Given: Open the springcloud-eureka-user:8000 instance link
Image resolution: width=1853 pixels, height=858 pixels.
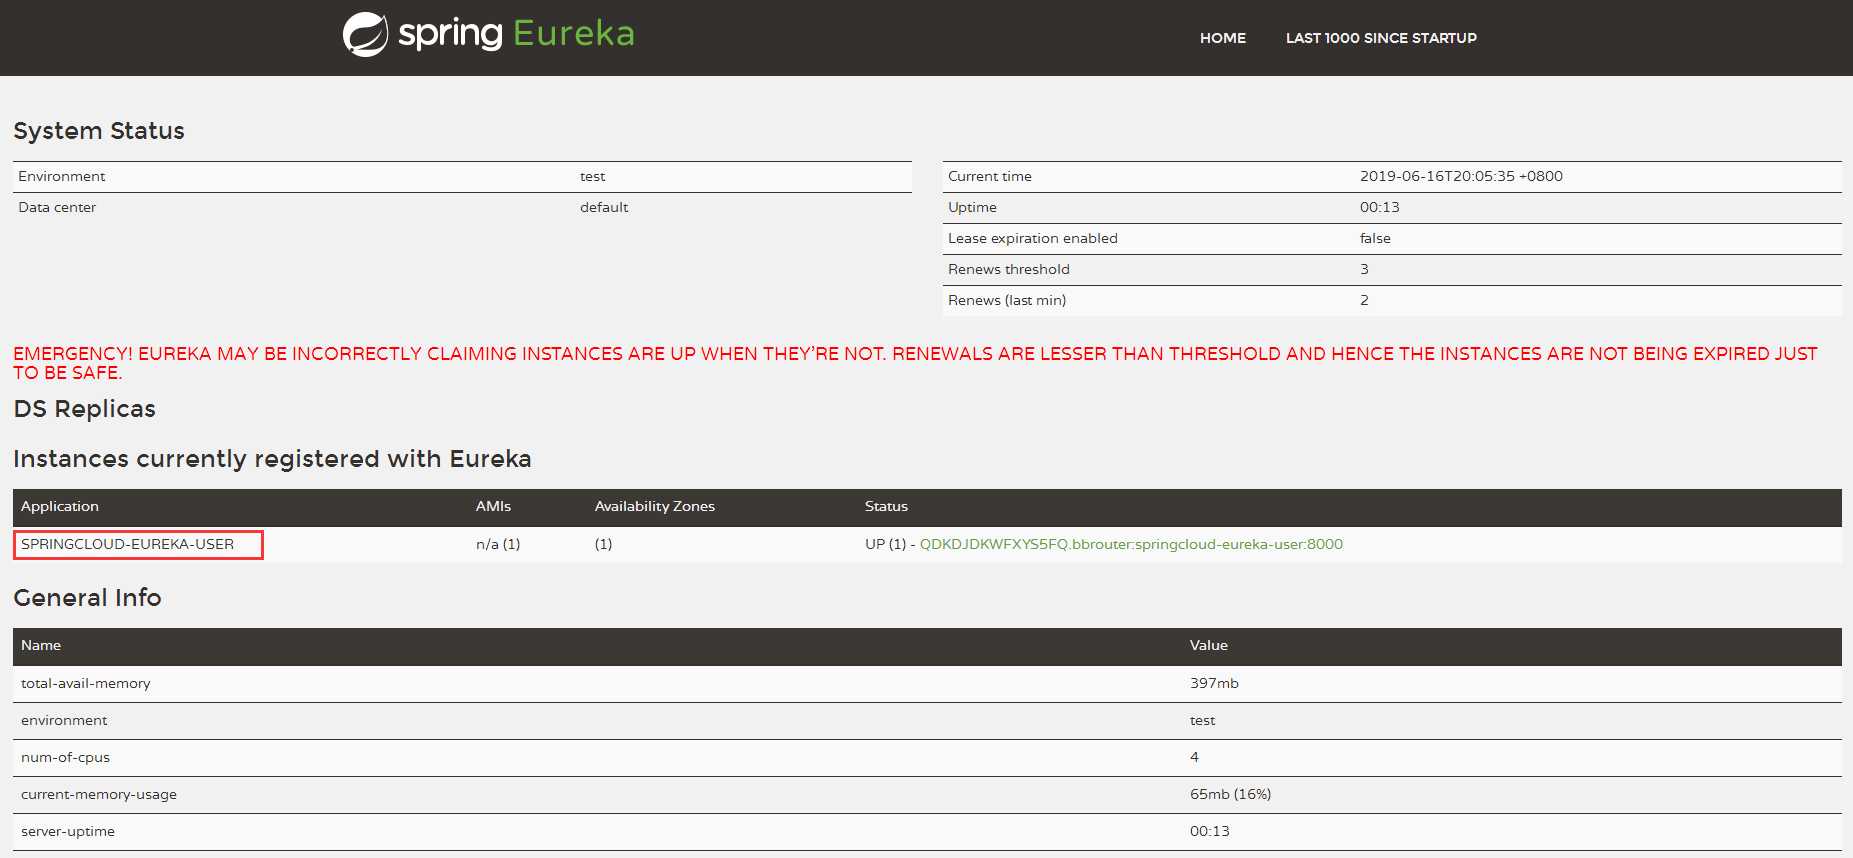Looking at the screenshot, I should 1131,544.
